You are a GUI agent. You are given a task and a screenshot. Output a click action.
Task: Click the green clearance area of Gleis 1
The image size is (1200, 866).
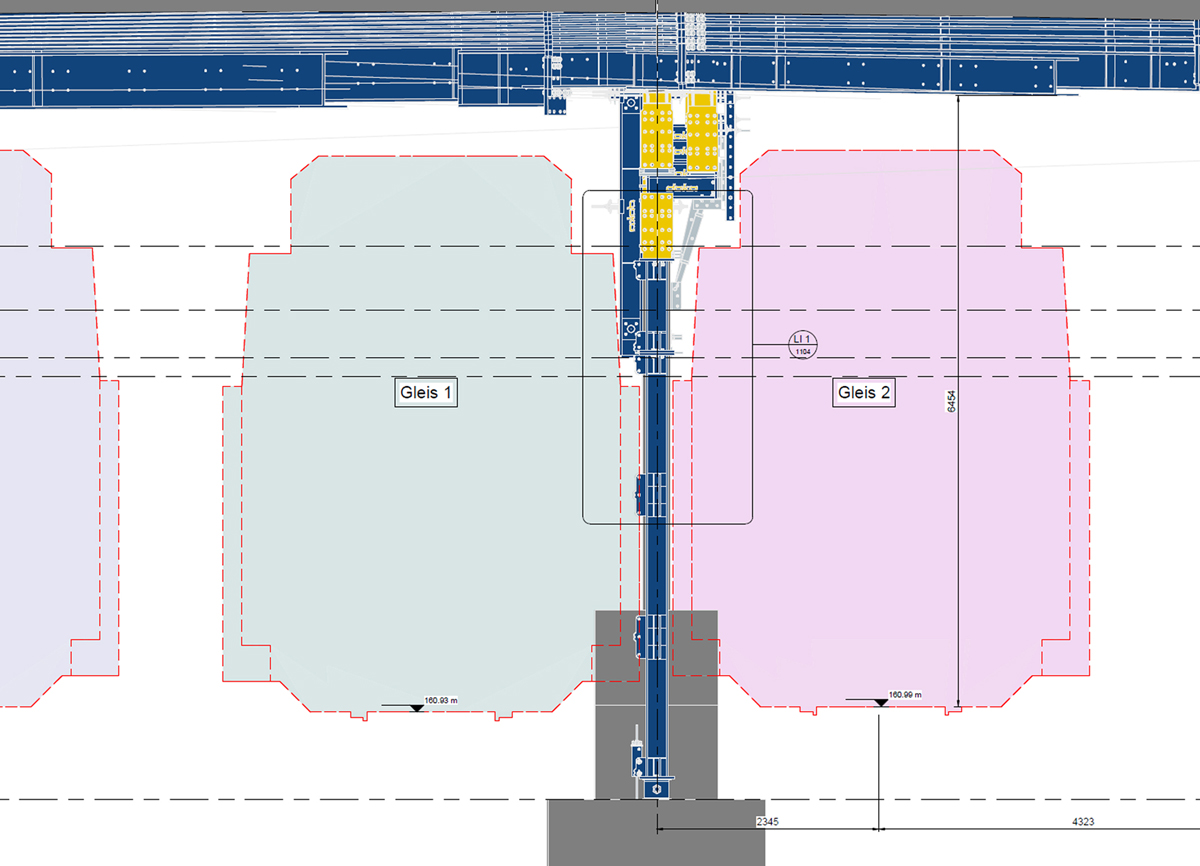click(420, 520)
